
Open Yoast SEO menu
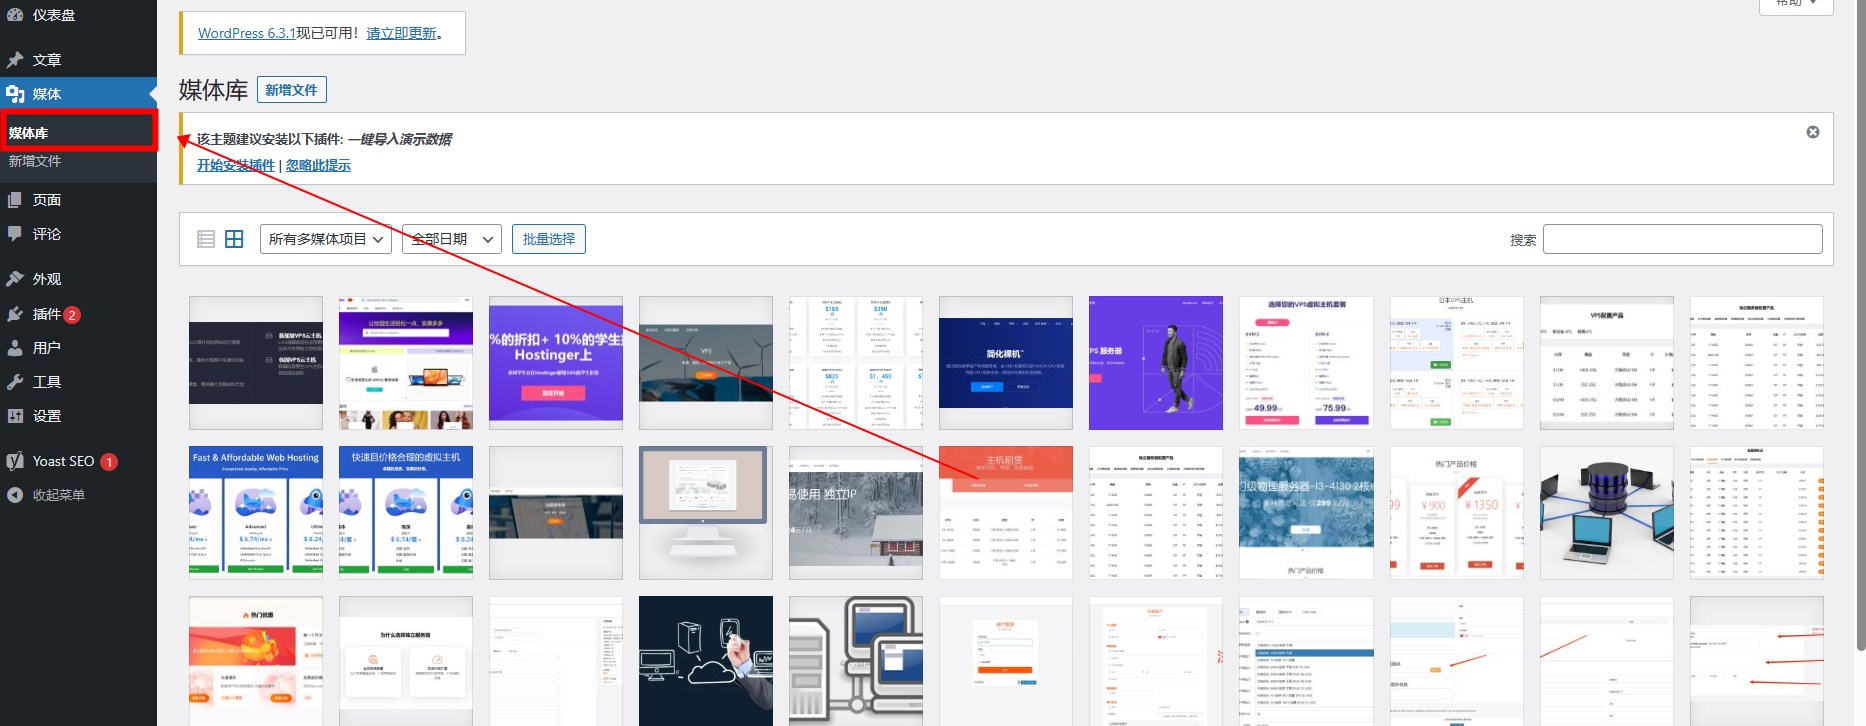pos(63,461)
